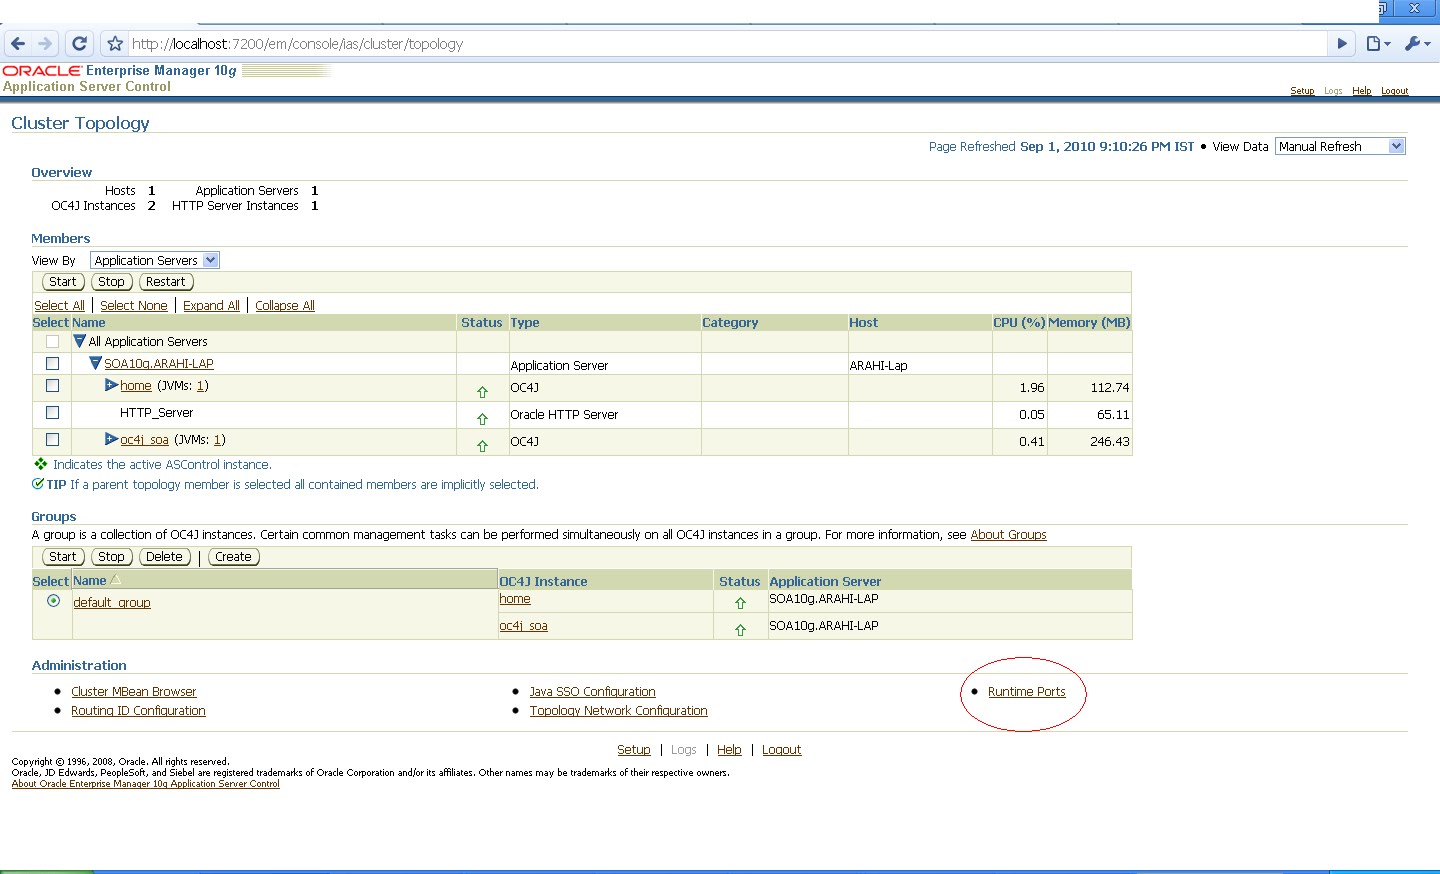Click the Restart button
The width and height of the screenshot is (1440, 874).
(x=166, y=282)
